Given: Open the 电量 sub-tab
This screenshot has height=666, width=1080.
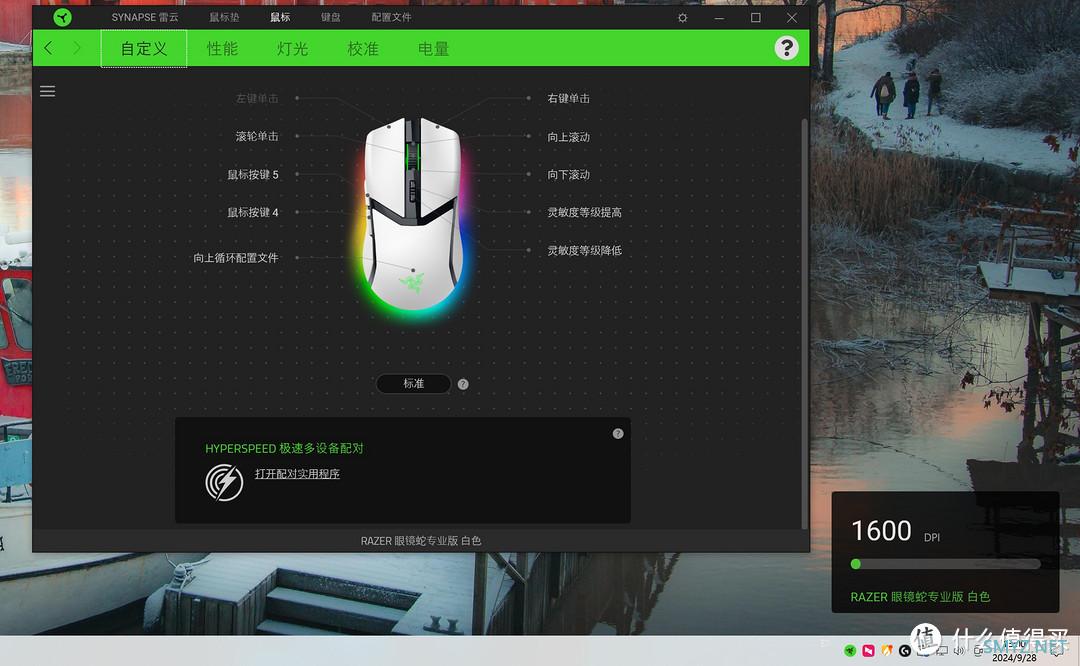Looking at the screenshot, I should click(x=433, y=49).
